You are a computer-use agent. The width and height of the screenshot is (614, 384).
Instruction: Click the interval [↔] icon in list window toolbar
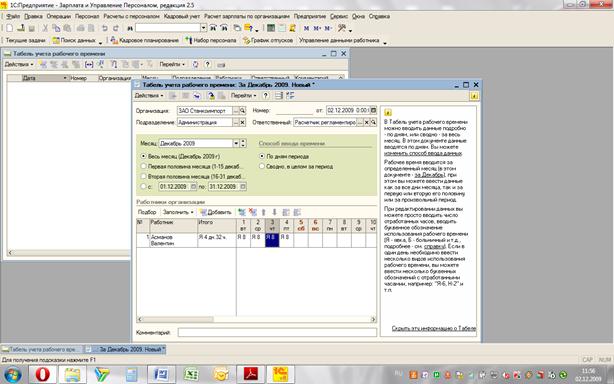tap(89, 65)
